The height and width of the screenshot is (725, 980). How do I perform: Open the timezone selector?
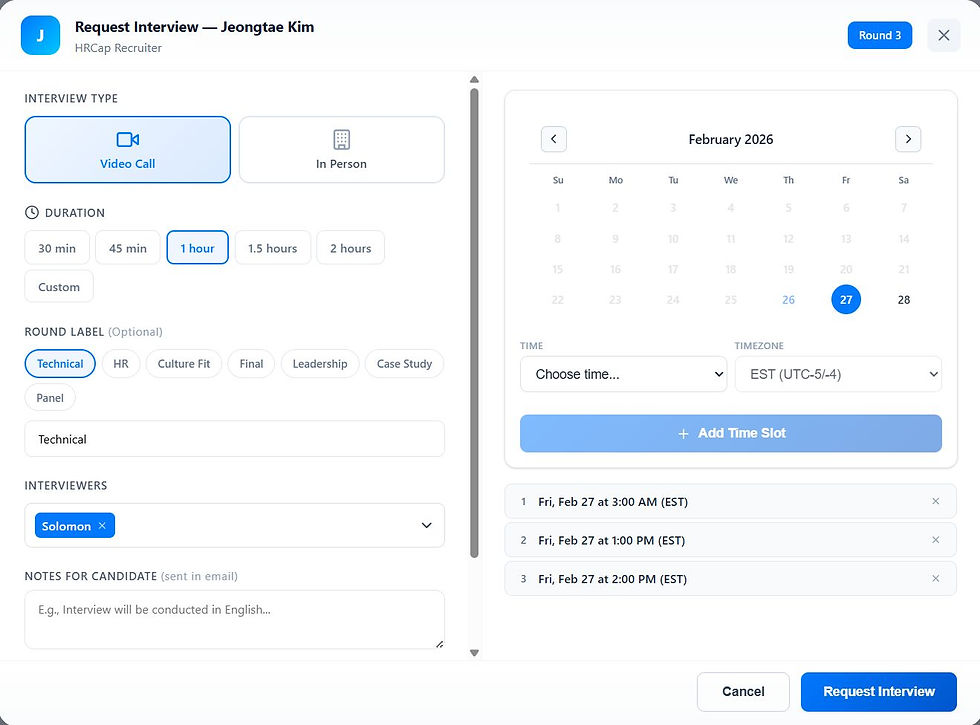[x=838, y=373]
